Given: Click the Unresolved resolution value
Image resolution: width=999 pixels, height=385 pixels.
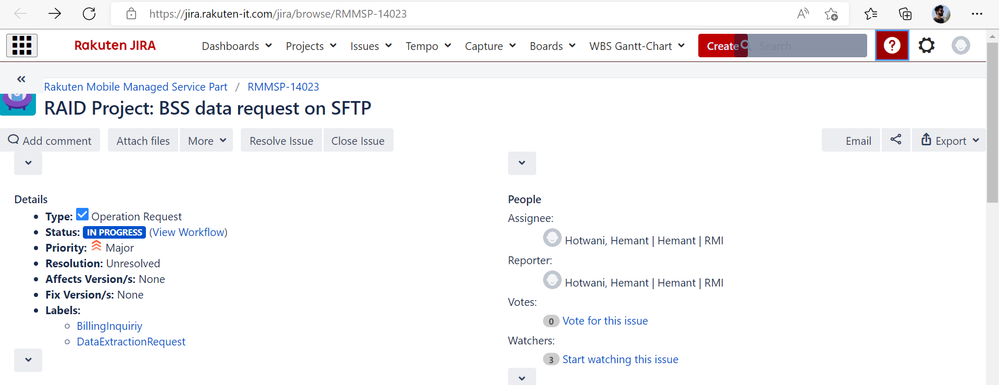Looking at the screenshot, I should point(133,263).
